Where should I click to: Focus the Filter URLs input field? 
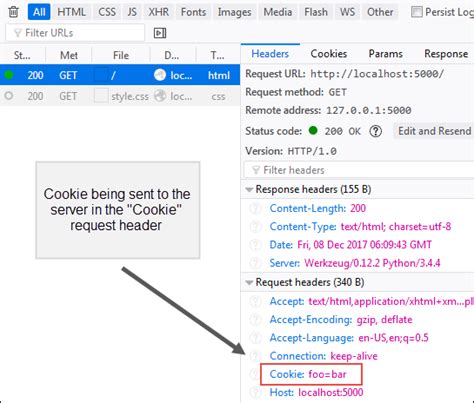click(75, 33)
